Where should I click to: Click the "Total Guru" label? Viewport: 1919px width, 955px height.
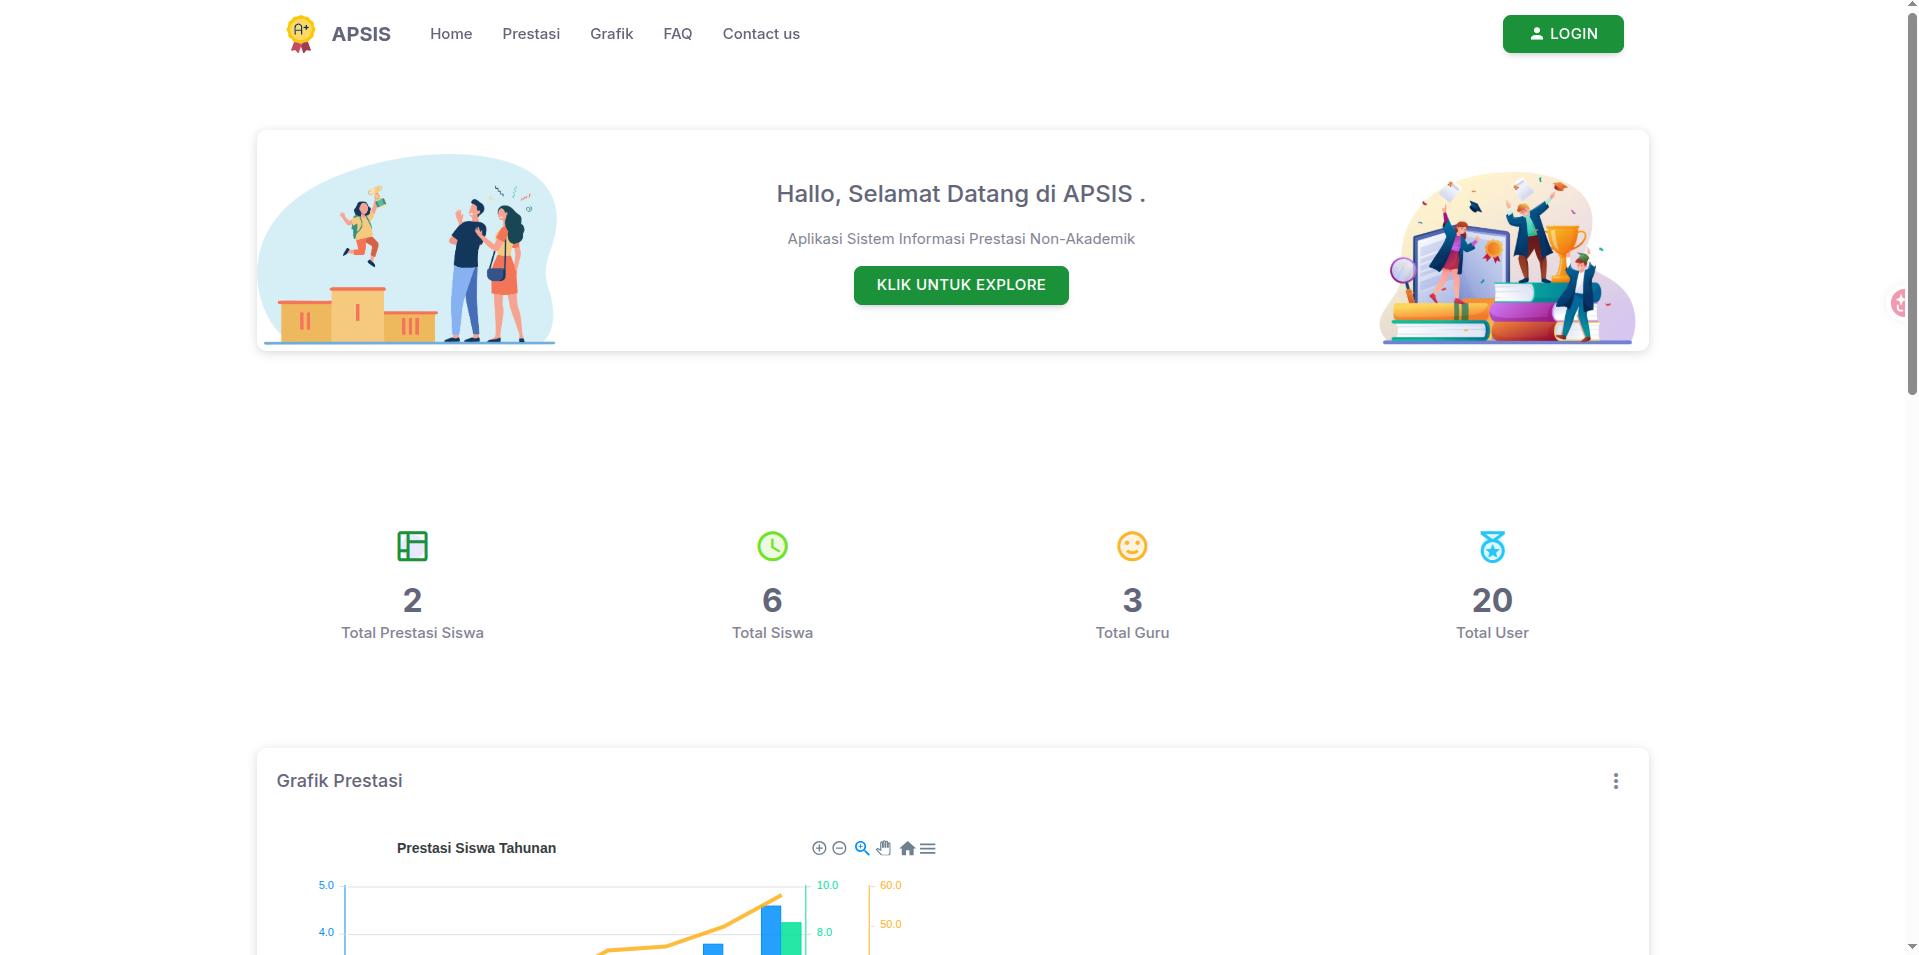(1132, 633)
